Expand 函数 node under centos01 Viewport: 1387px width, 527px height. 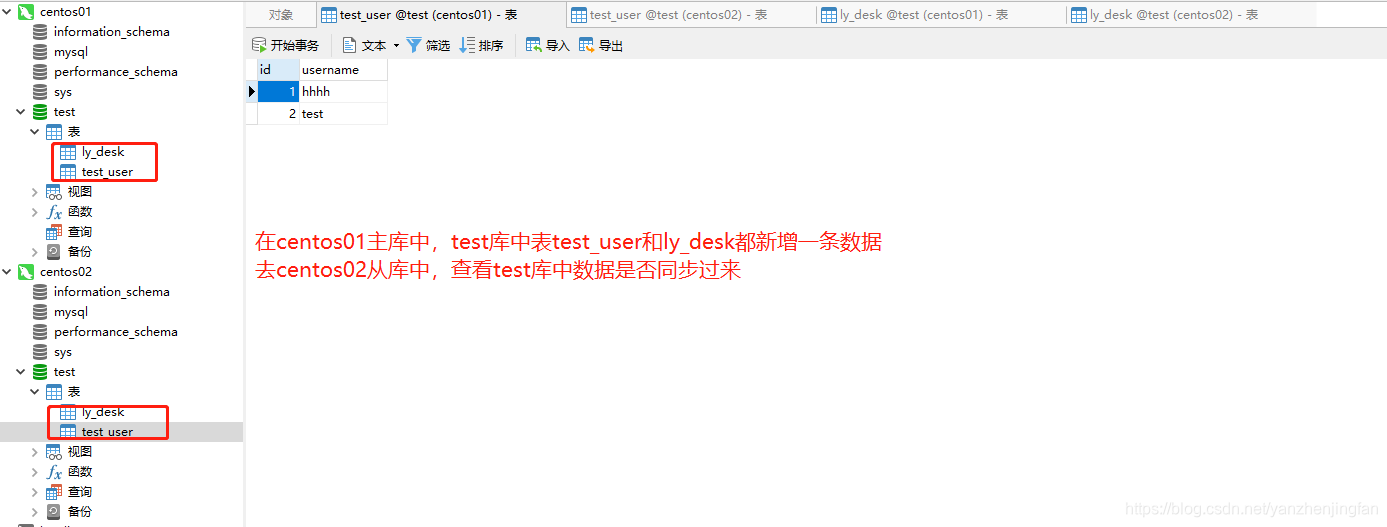tap(35, 212)
